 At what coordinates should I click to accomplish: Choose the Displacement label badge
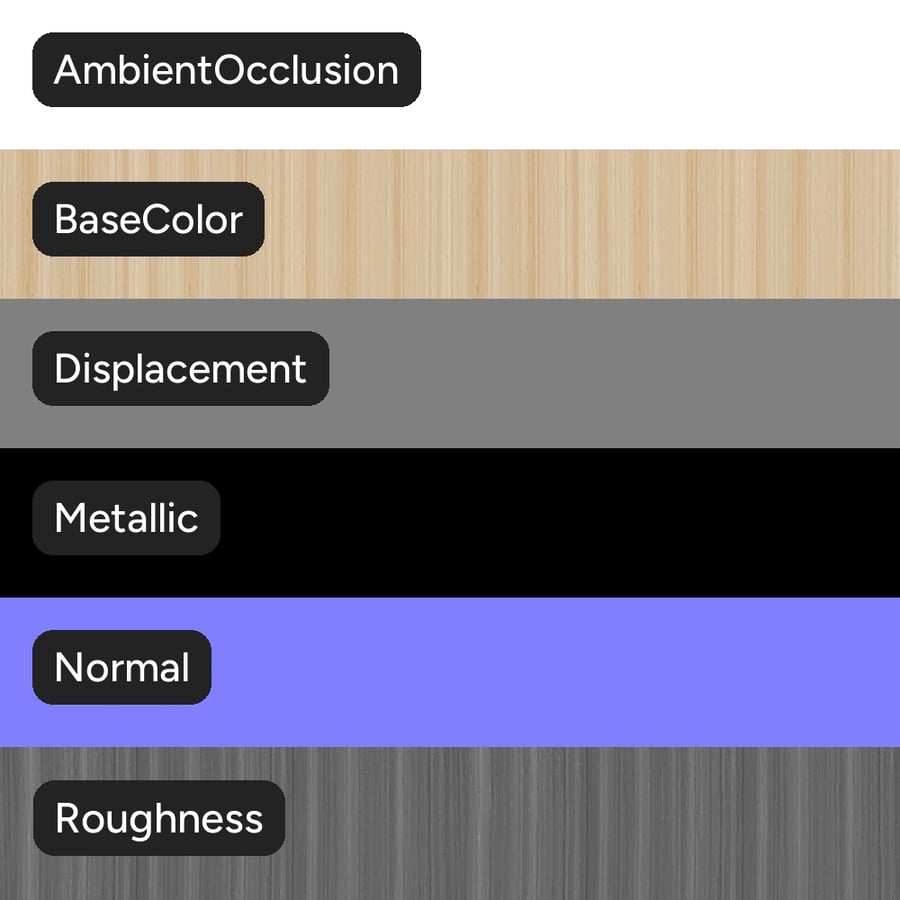click(x=180, y=368)
